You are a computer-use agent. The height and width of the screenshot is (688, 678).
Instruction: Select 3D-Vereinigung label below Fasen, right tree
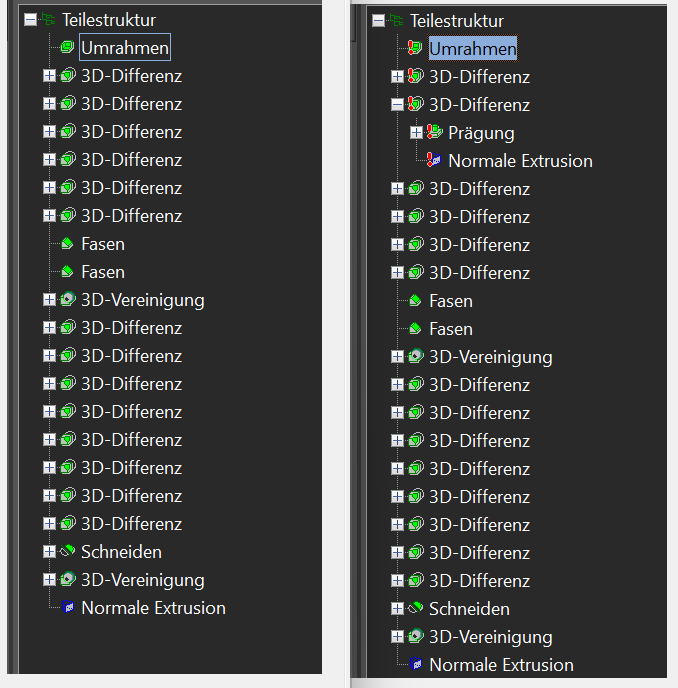point(491,358)
